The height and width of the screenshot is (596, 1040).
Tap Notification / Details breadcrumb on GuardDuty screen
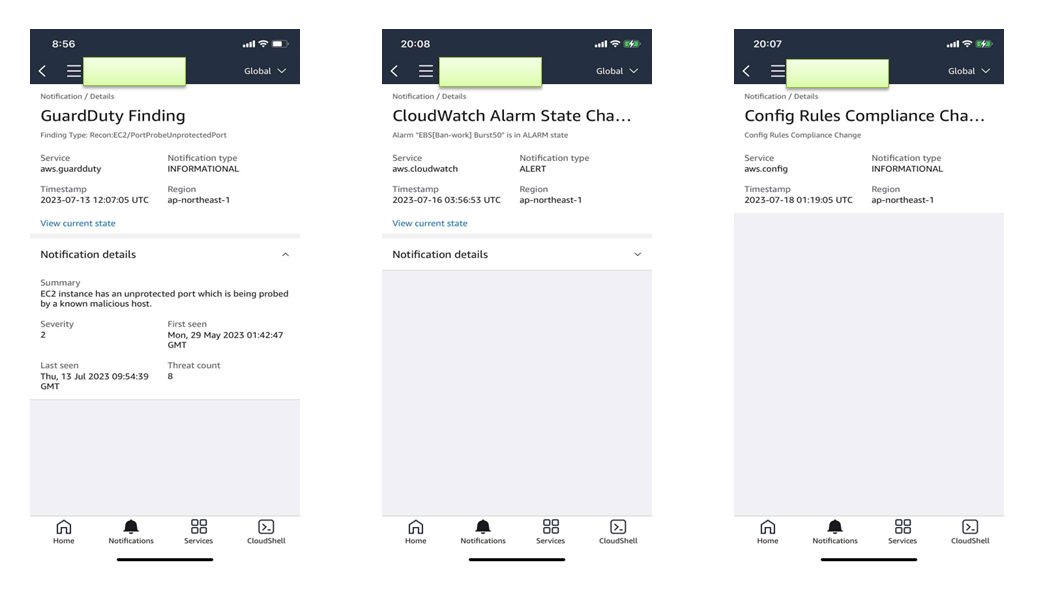pyautogui.click(x=77, y=96)
